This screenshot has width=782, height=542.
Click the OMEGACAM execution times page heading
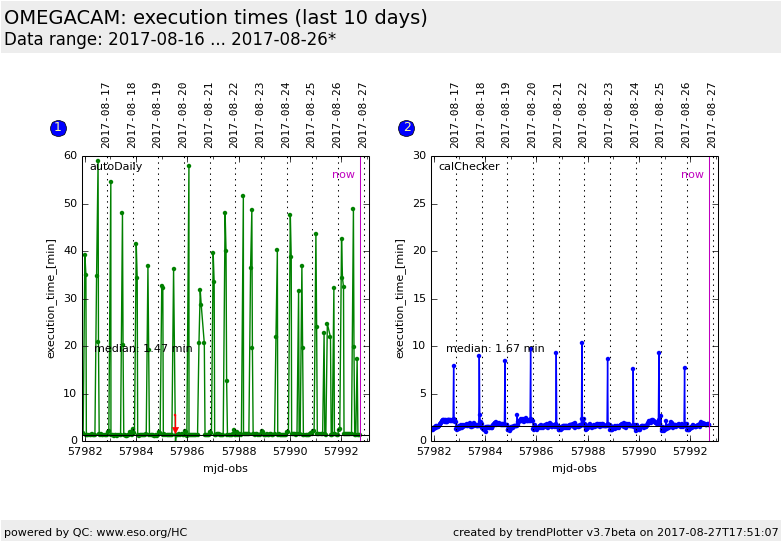(215, 18)
